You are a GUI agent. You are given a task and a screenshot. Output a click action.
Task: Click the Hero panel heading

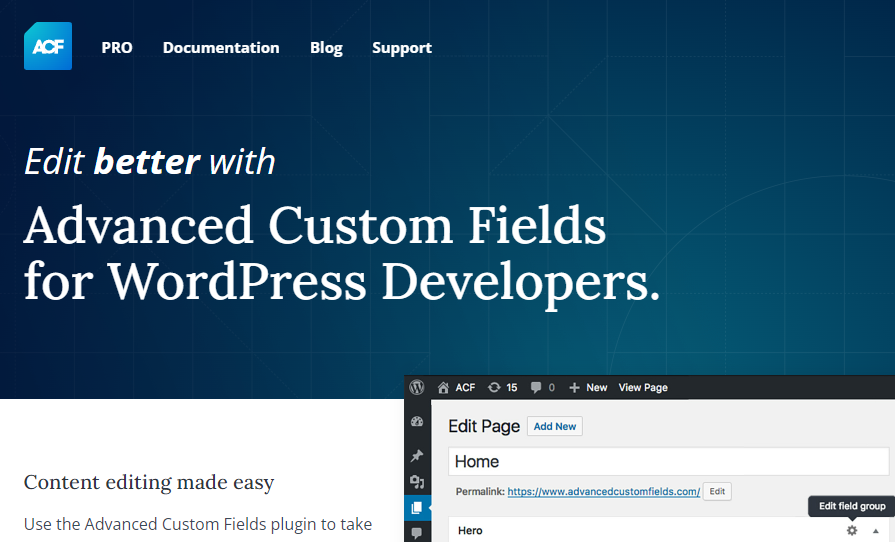pyautogui.click(x=470, y=531)
